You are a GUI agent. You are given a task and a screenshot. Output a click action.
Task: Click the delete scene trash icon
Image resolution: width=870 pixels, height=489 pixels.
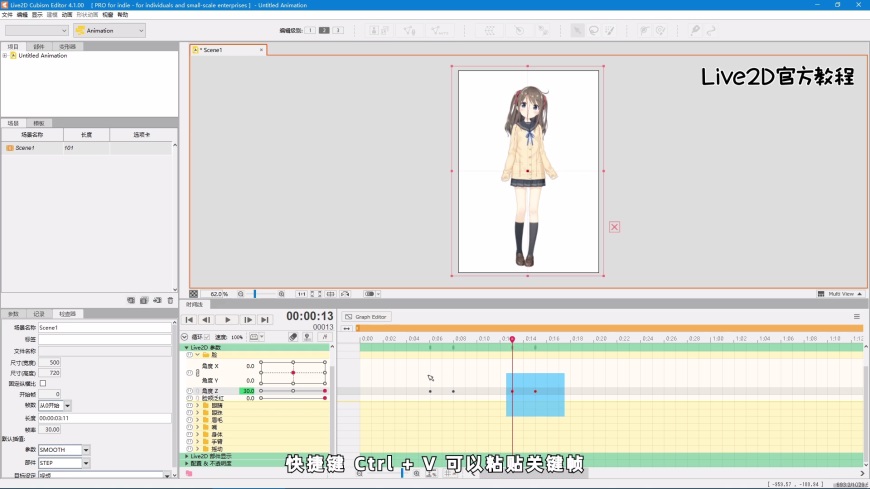point(170,300)
